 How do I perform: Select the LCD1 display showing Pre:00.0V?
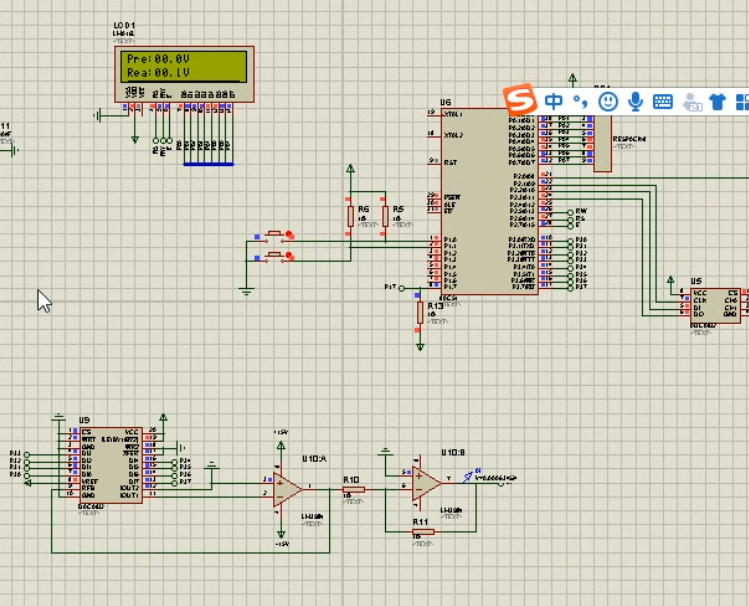[184, 74]
